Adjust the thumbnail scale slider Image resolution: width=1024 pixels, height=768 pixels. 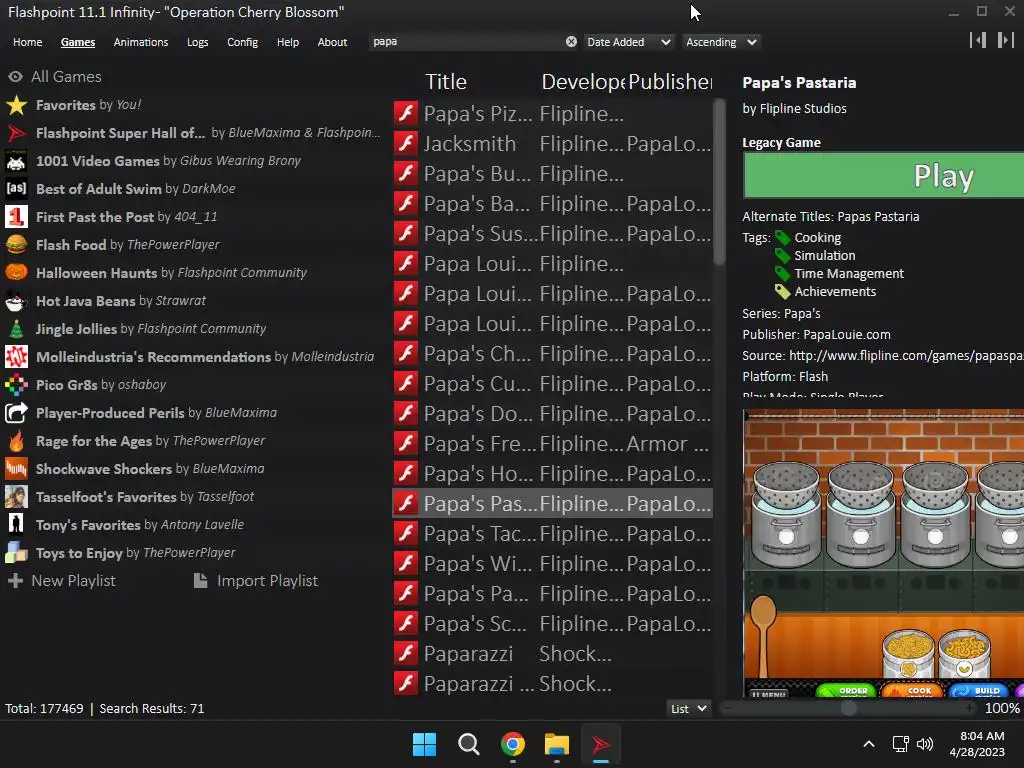pyautogui.click(x=848, y=709)
